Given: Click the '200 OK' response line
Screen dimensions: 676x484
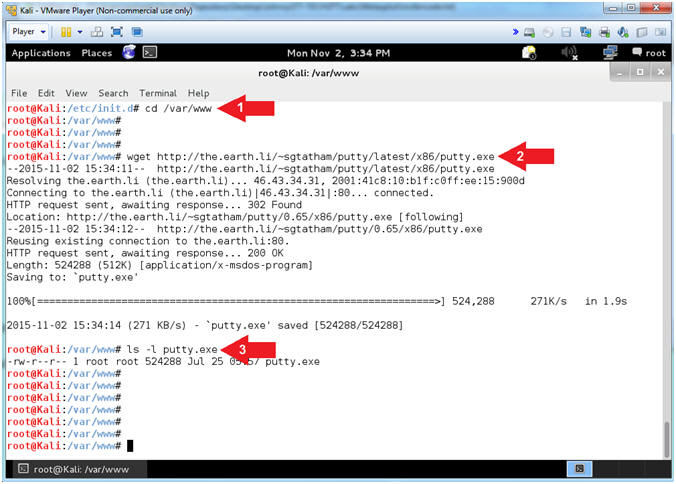Looking at the screenshot, I should (x=145, y=253).
